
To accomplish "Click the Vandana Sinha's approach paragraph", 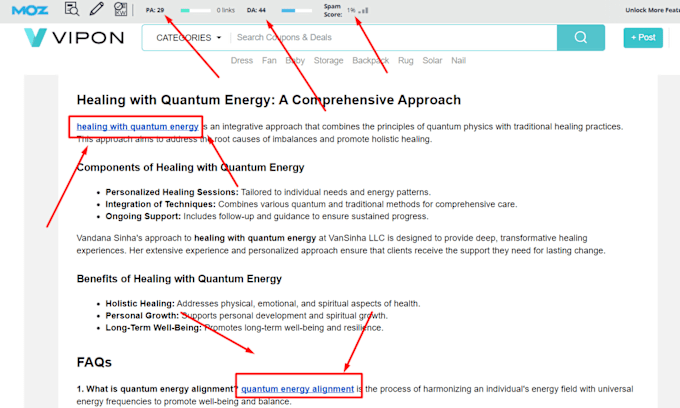I will pos(341,244).
